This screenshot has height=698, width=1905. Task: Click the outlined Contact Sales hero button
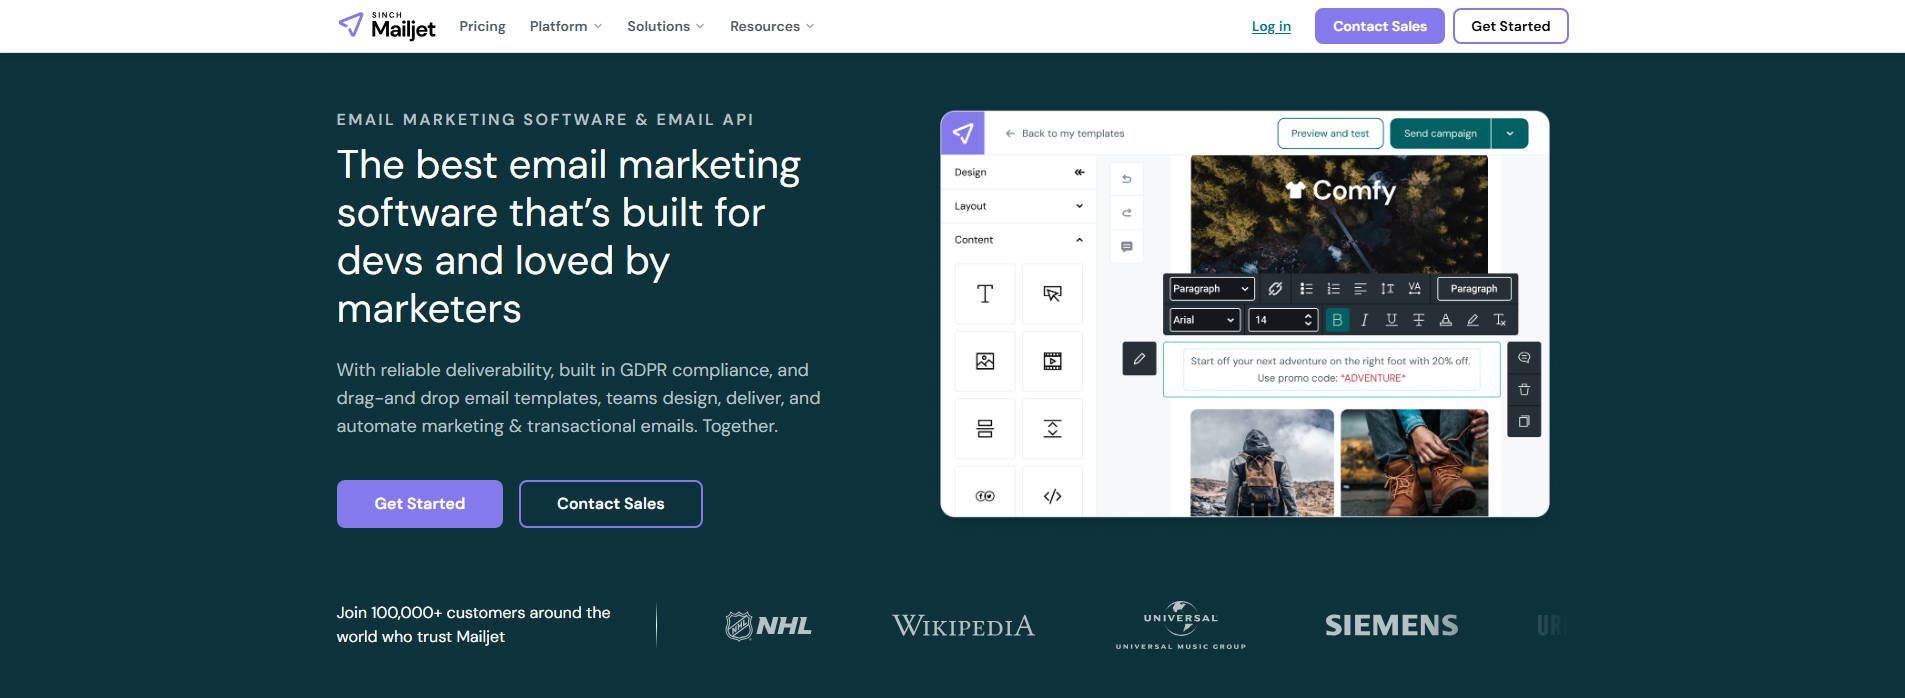(611, 504)
